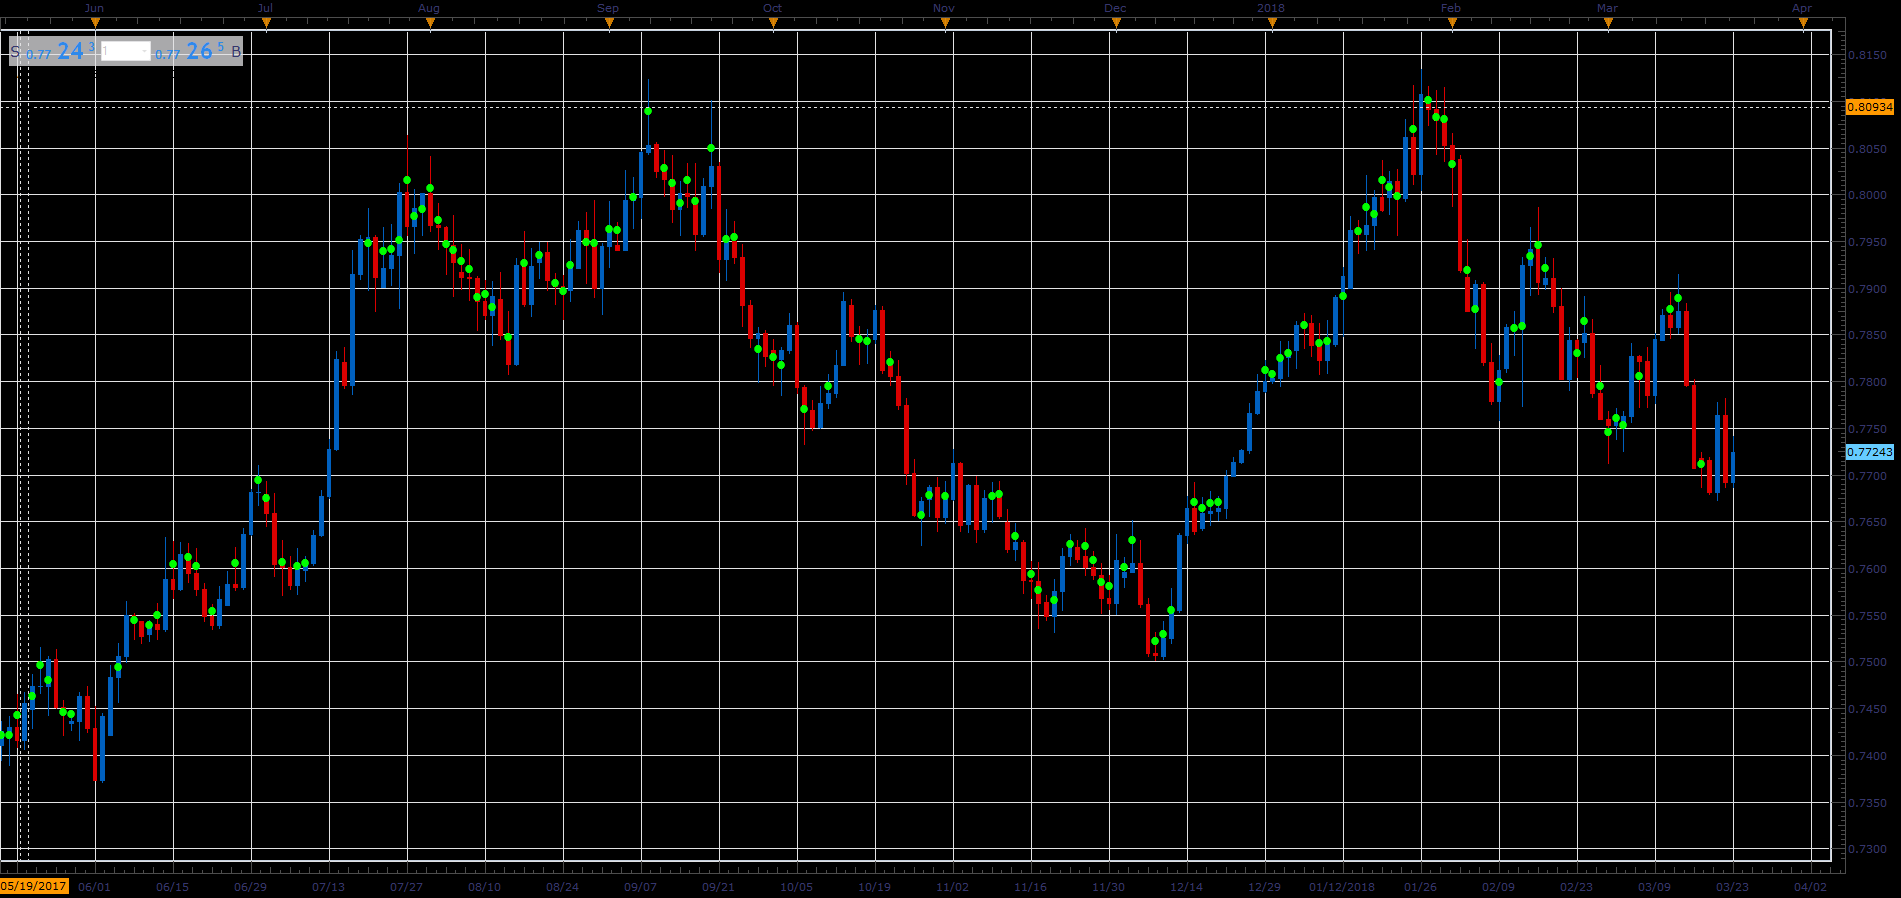Click the Sep month marker triangle
The width and height of the screenshot is (1901, 898).
(x=609, y=24)
